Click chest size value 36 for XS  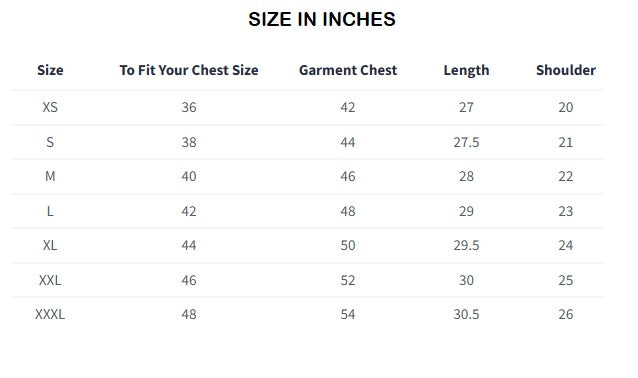tap(189, 107)
